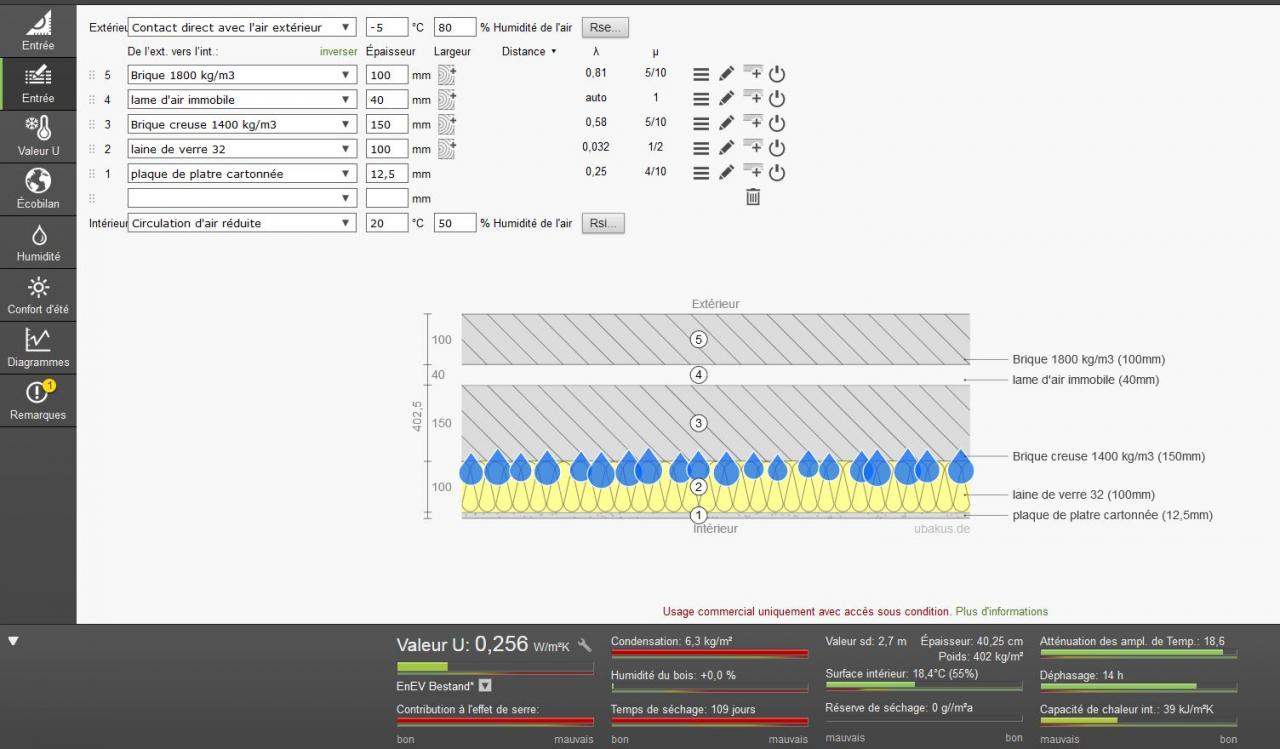Open the EnEV Bestand dropdown arrow

(485, 686)
